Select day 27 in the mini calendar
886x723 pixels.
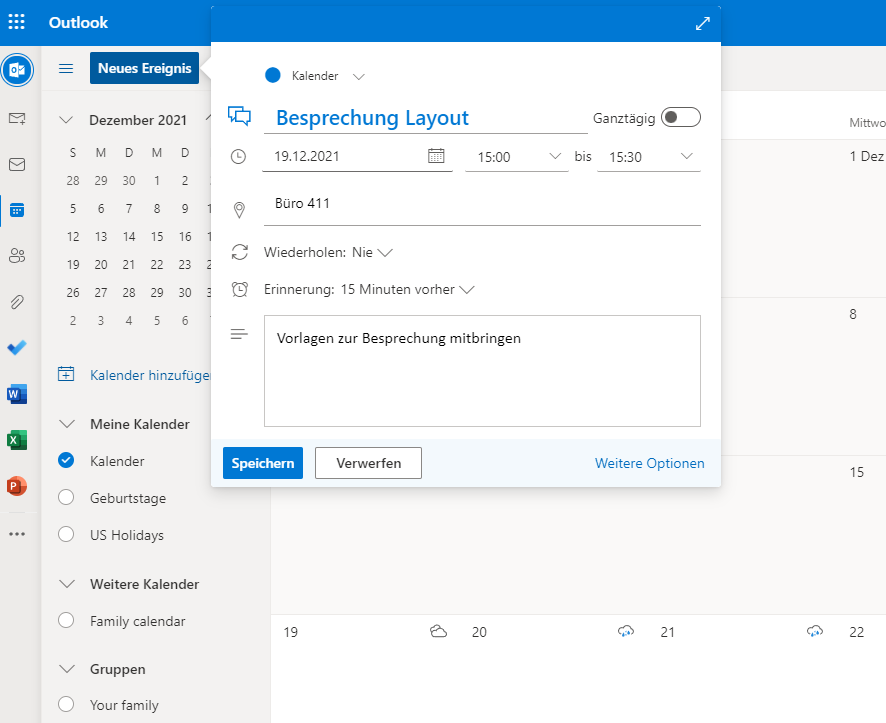pyautogui.click(x=101, y=293)
